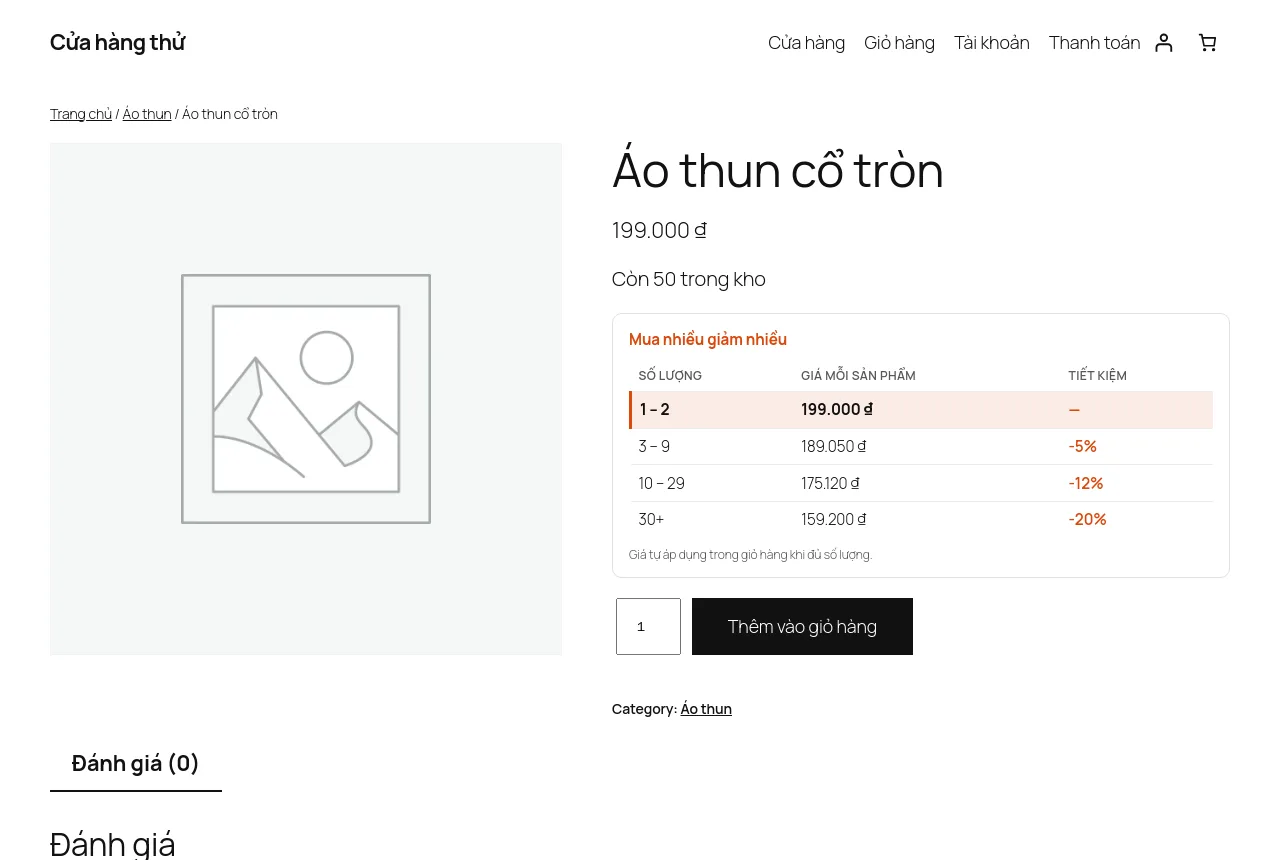Click the Thêm vào giỏ hàng button
This screenshot has width=1280, height=860.
tap(802, 627)
